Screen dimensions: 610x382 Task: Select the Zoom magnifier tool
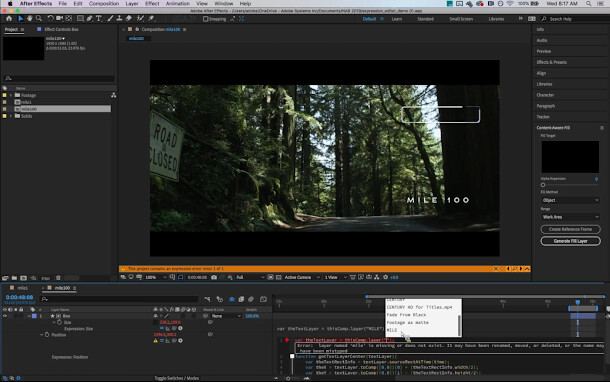(x=39, y=18)
